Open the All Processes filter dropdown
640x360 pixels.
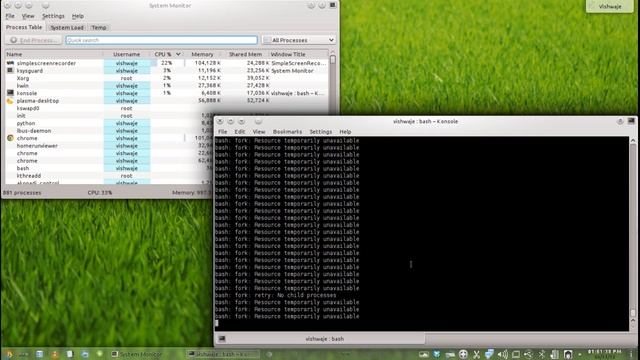tap(299, 40)
